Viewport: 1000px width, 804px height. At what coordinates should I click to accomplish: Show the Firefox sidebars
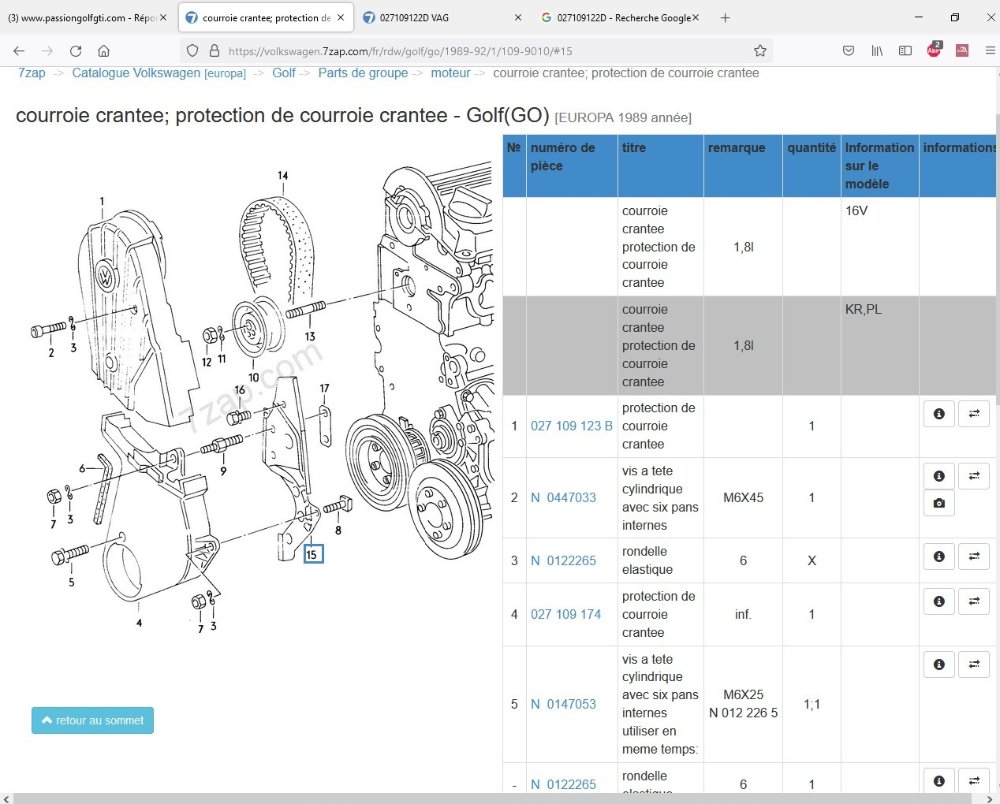tap(905, 51)
